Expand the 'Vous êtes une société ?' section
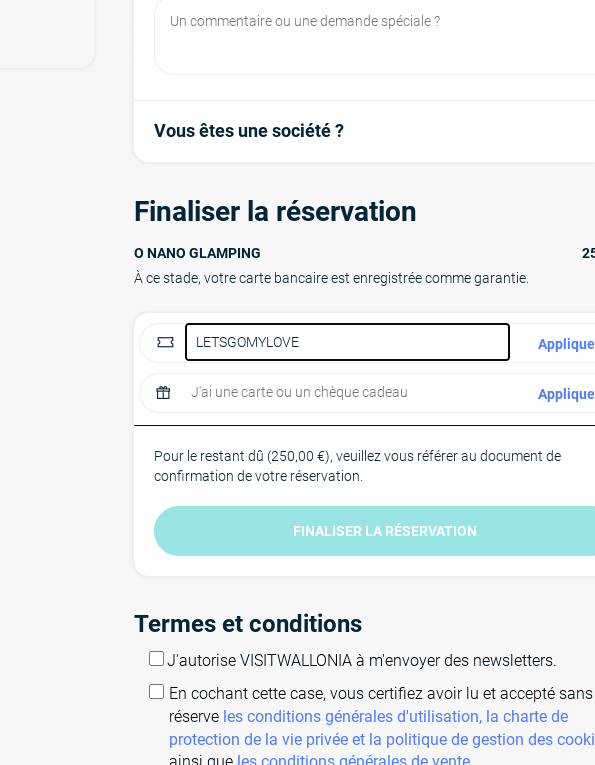Viewport: 595px width, 765px height. click(249, 131)
